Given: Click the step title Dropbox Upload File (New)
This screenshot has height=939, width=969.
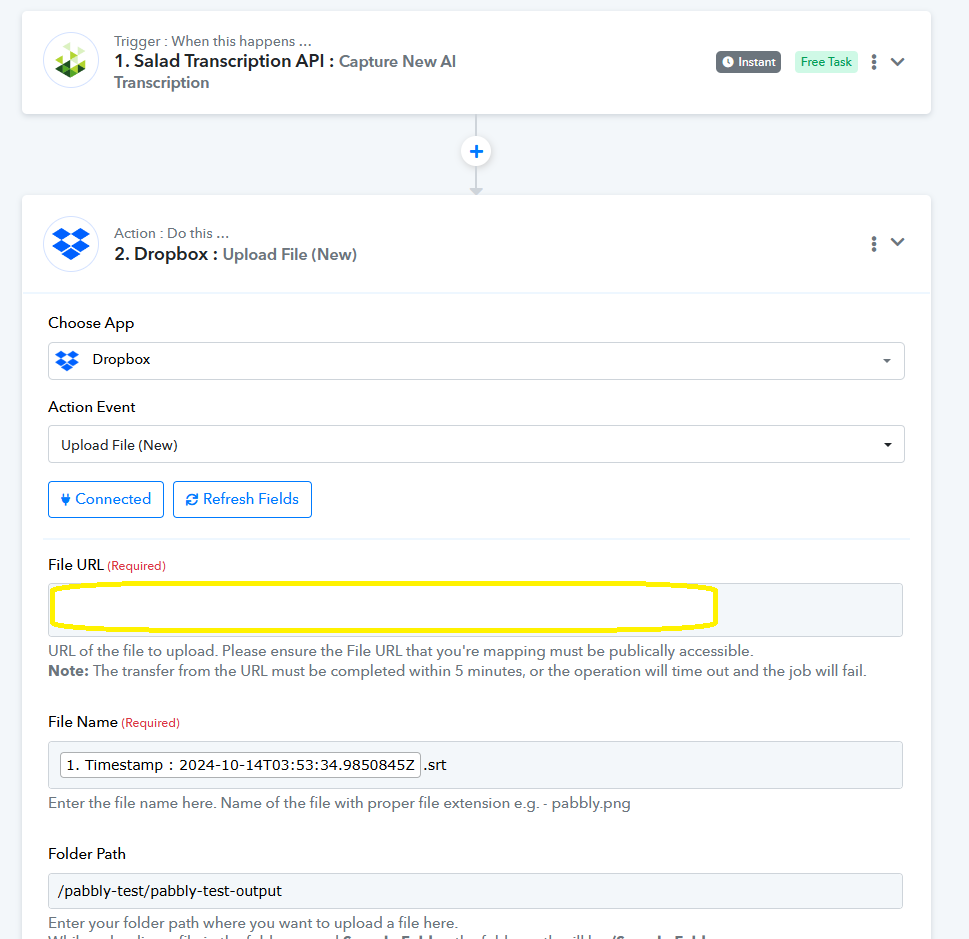Looking at the screenshot, I should click(x=235, y=254).
